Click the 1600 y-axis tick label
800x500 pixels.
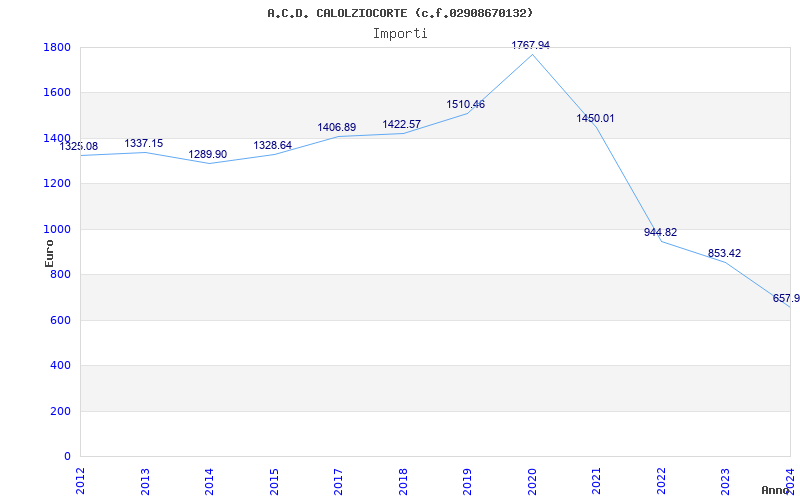(57, 93)
